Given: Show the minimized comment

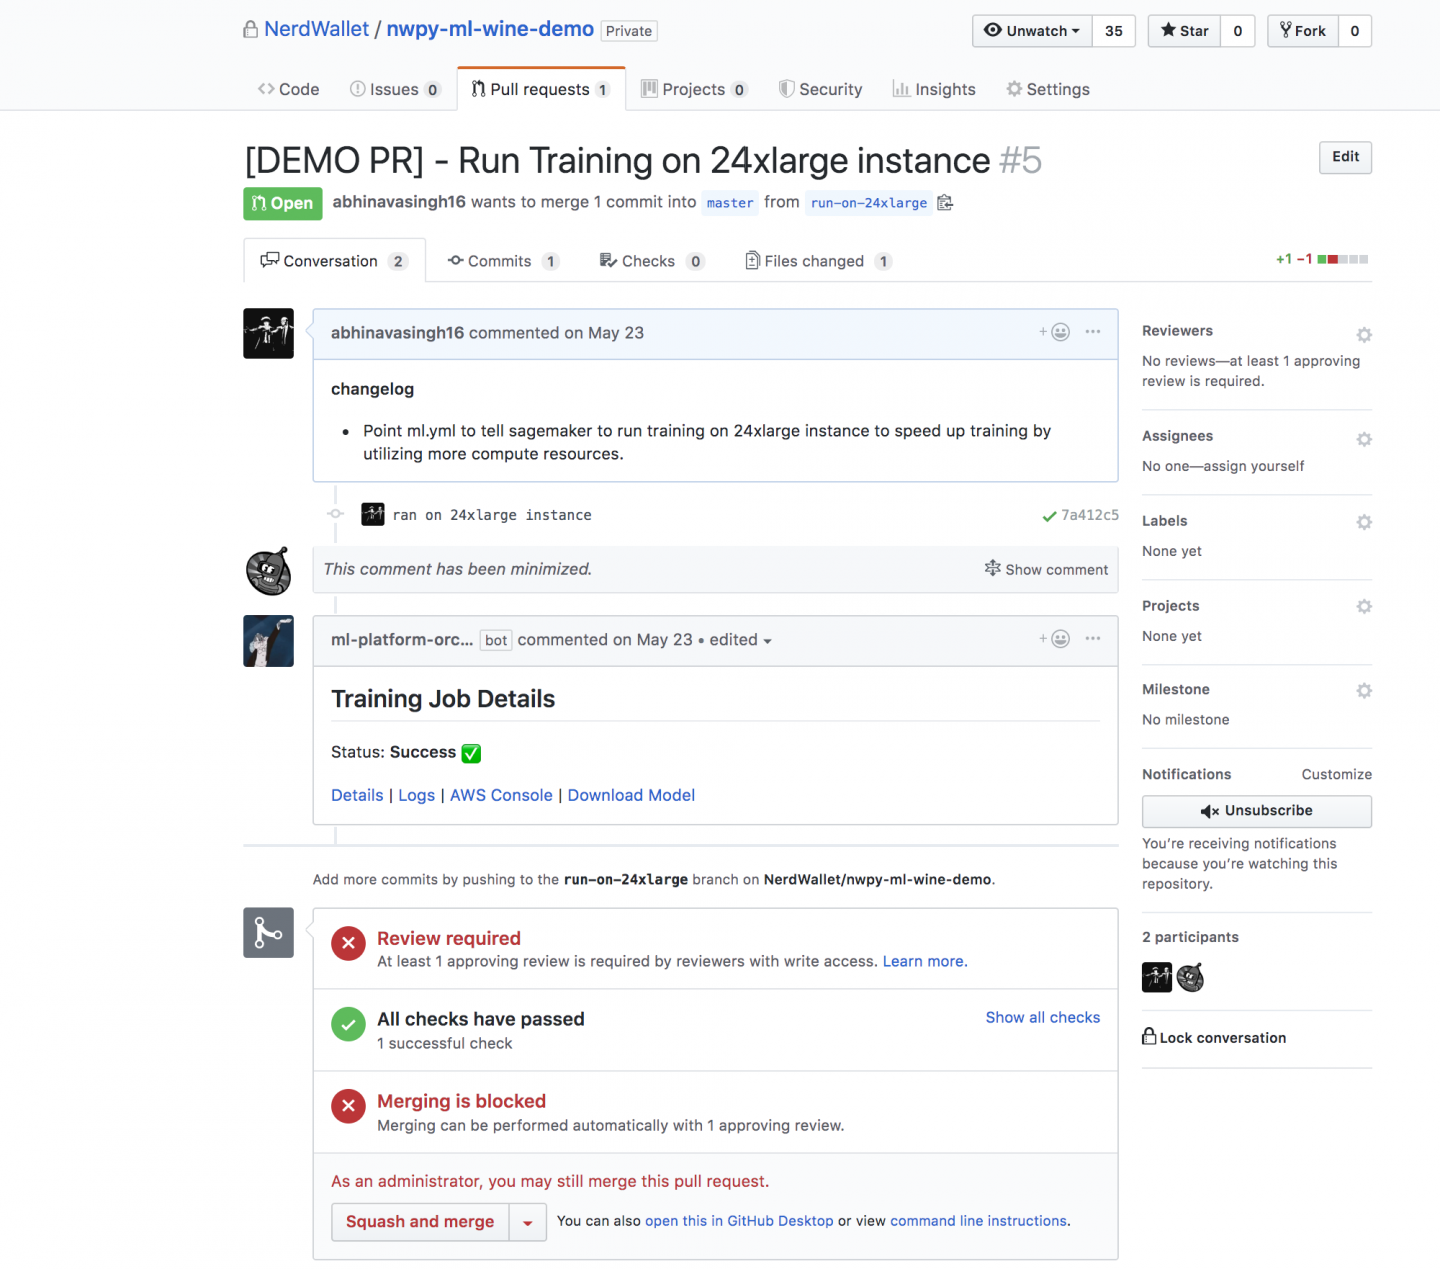Looking at the screenshot, I should 1046,569.
